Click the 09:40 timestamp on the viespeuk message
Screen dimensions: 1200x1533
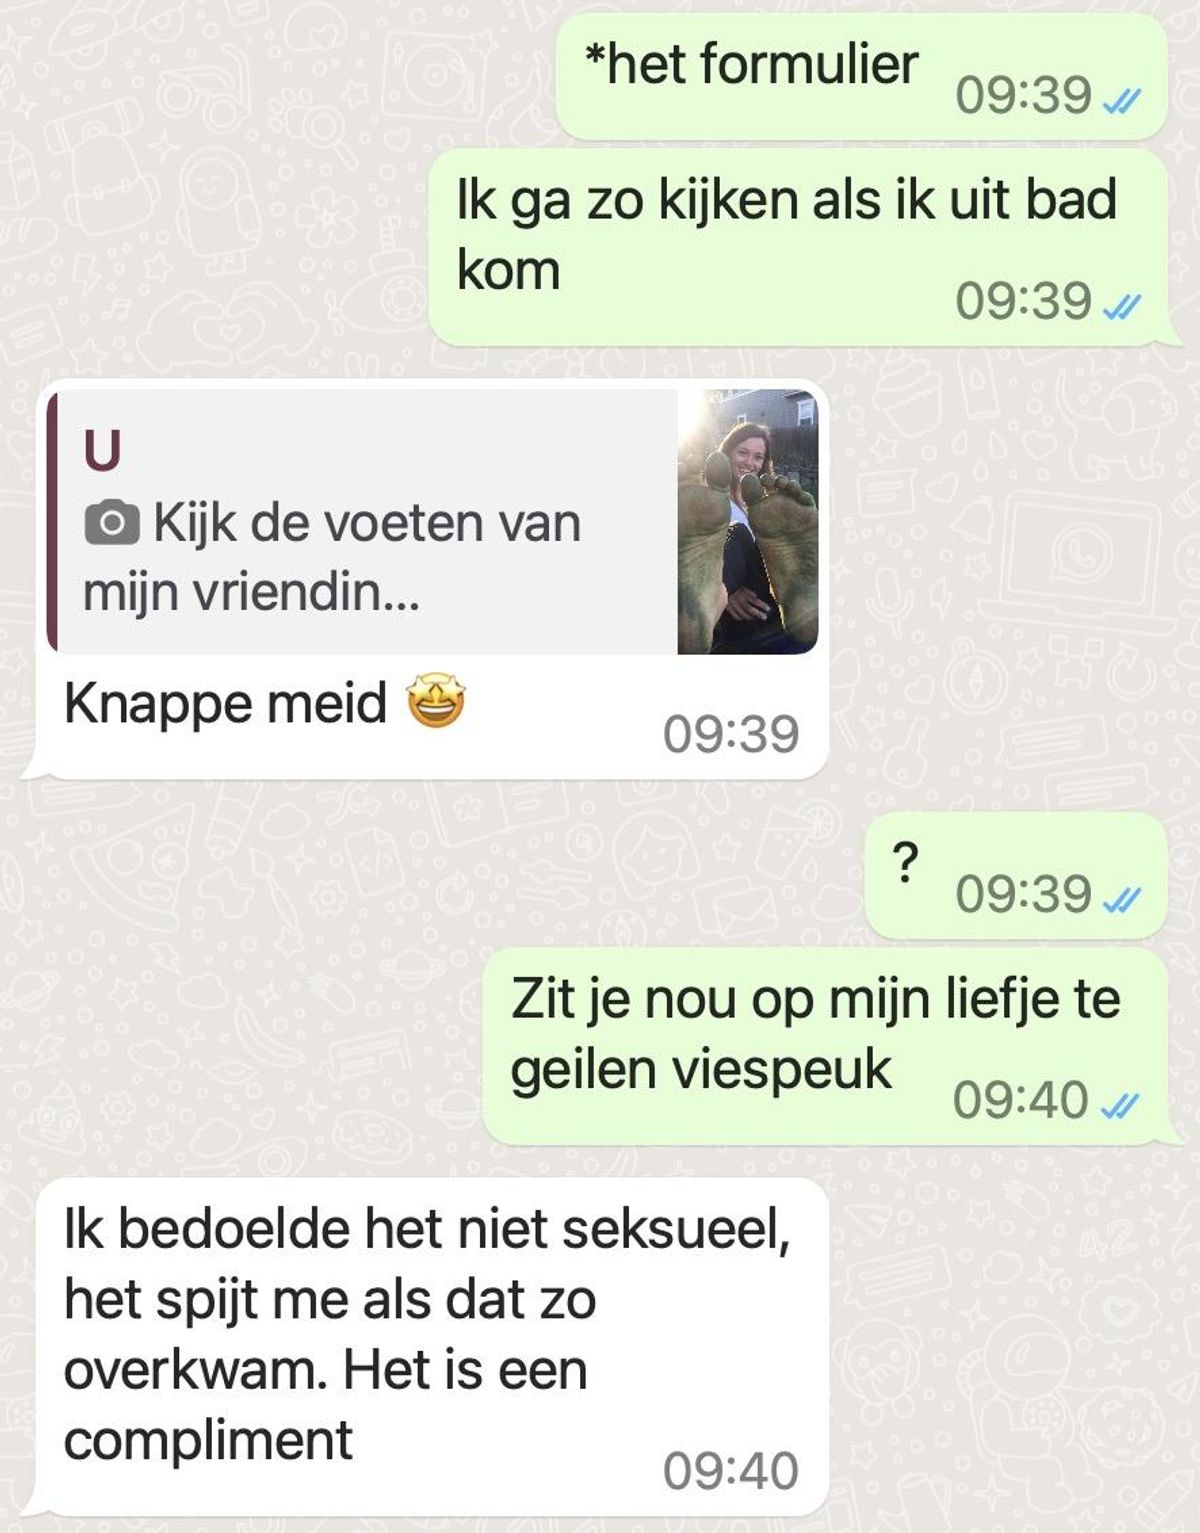point(1020,1101)
